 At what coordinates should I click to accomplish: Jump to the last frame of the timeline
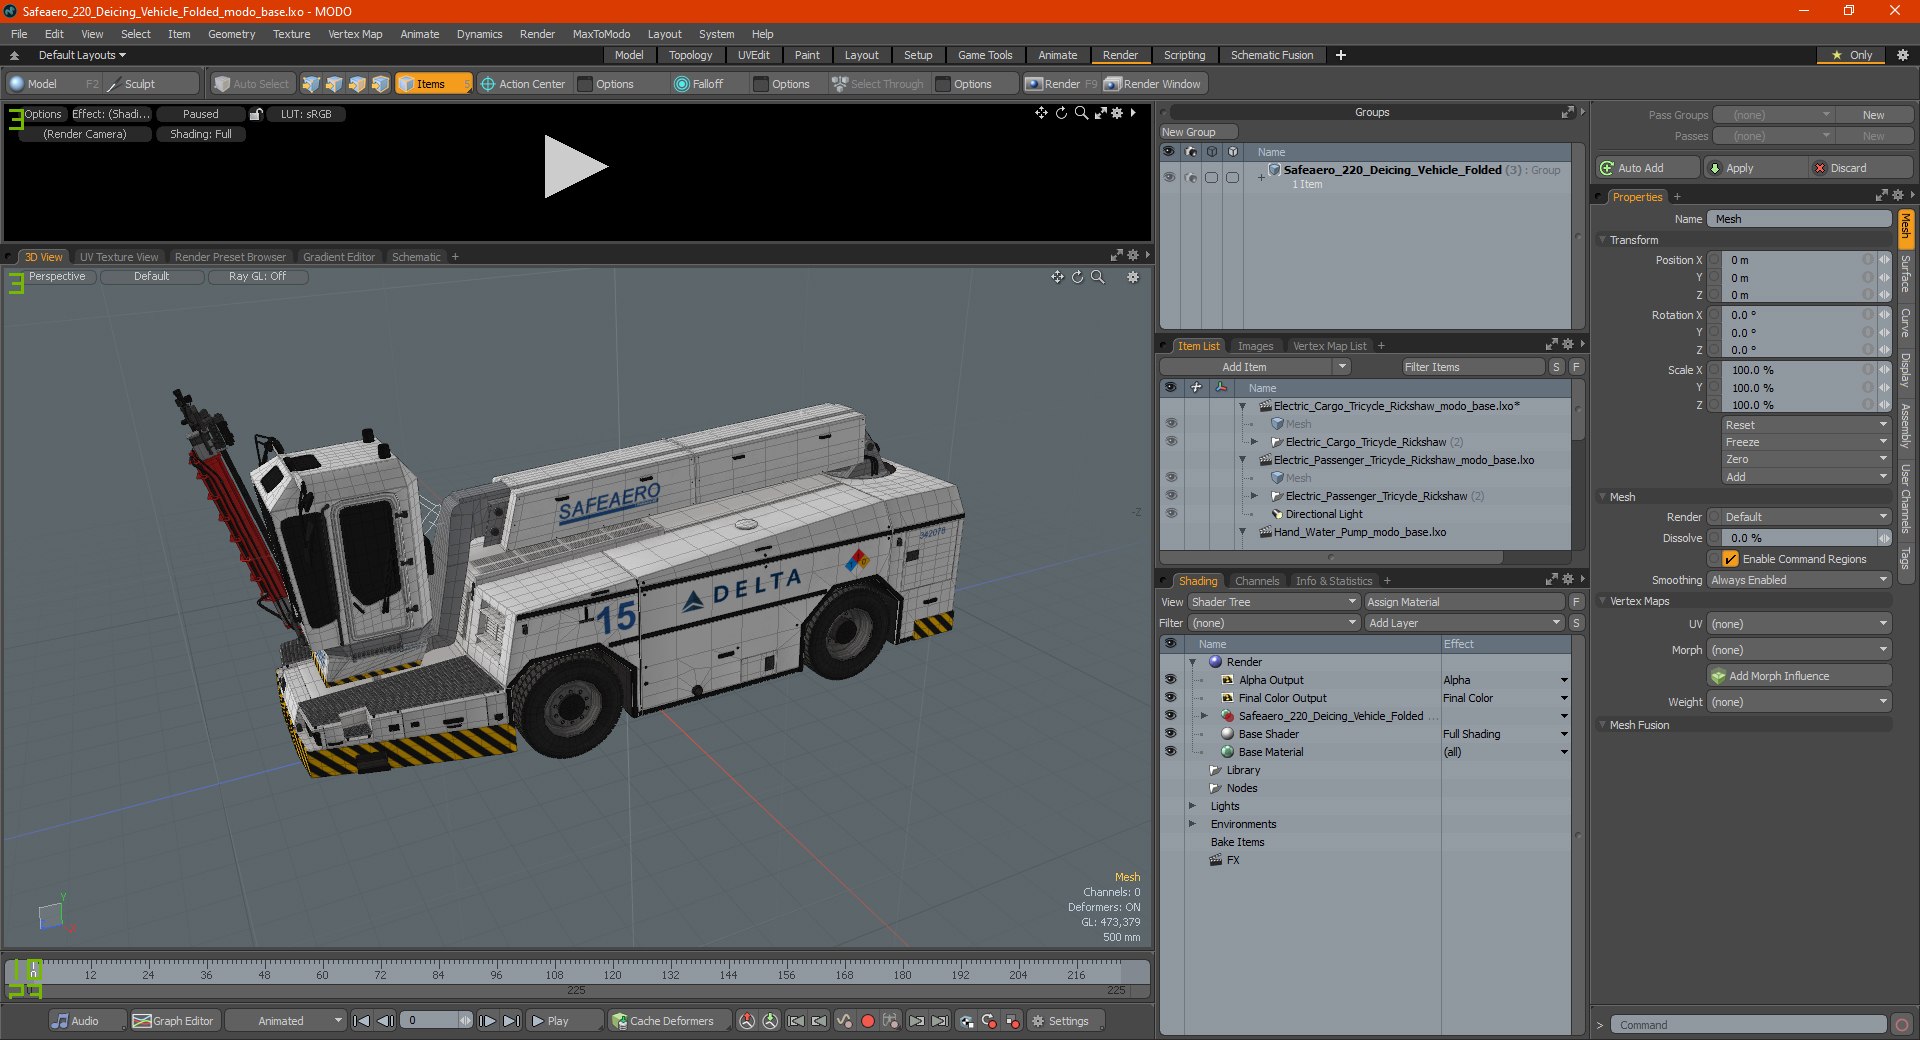point(511,1021)
